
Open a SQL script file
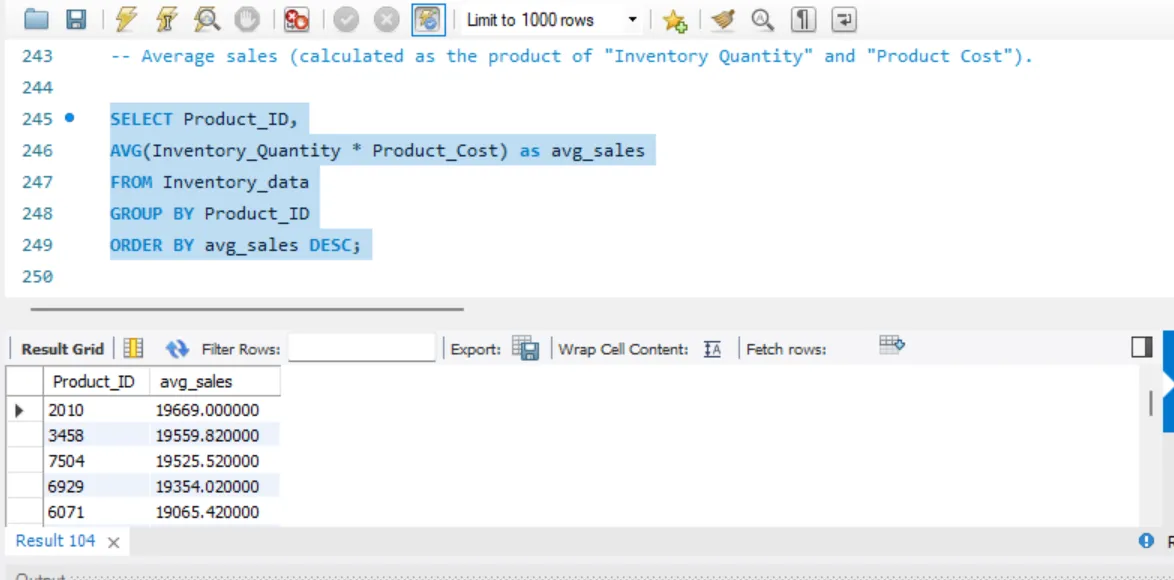click(x=36, y=19)
